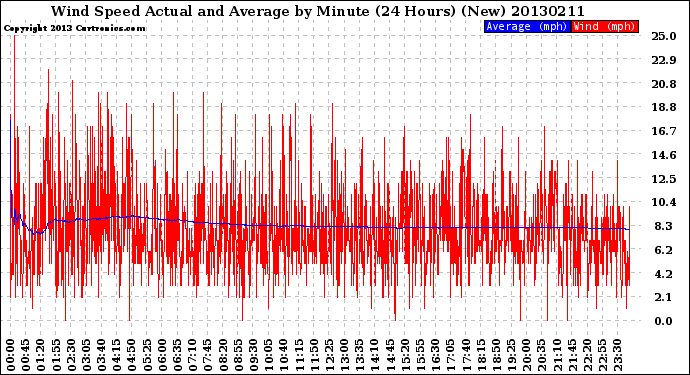Click the 21:10 time axis label
690x375 pixels.
point(556,354)
